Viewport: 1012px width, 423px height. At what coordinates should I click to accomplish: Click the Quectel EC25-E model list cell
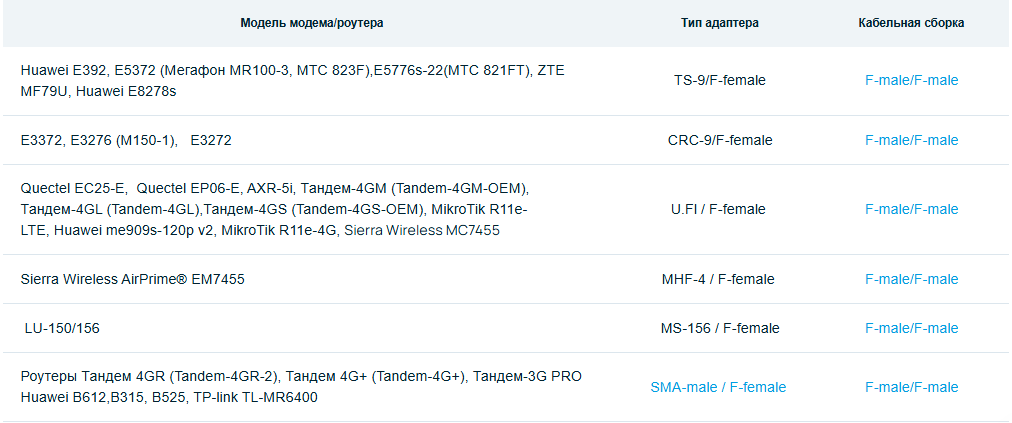click(274, 209)
